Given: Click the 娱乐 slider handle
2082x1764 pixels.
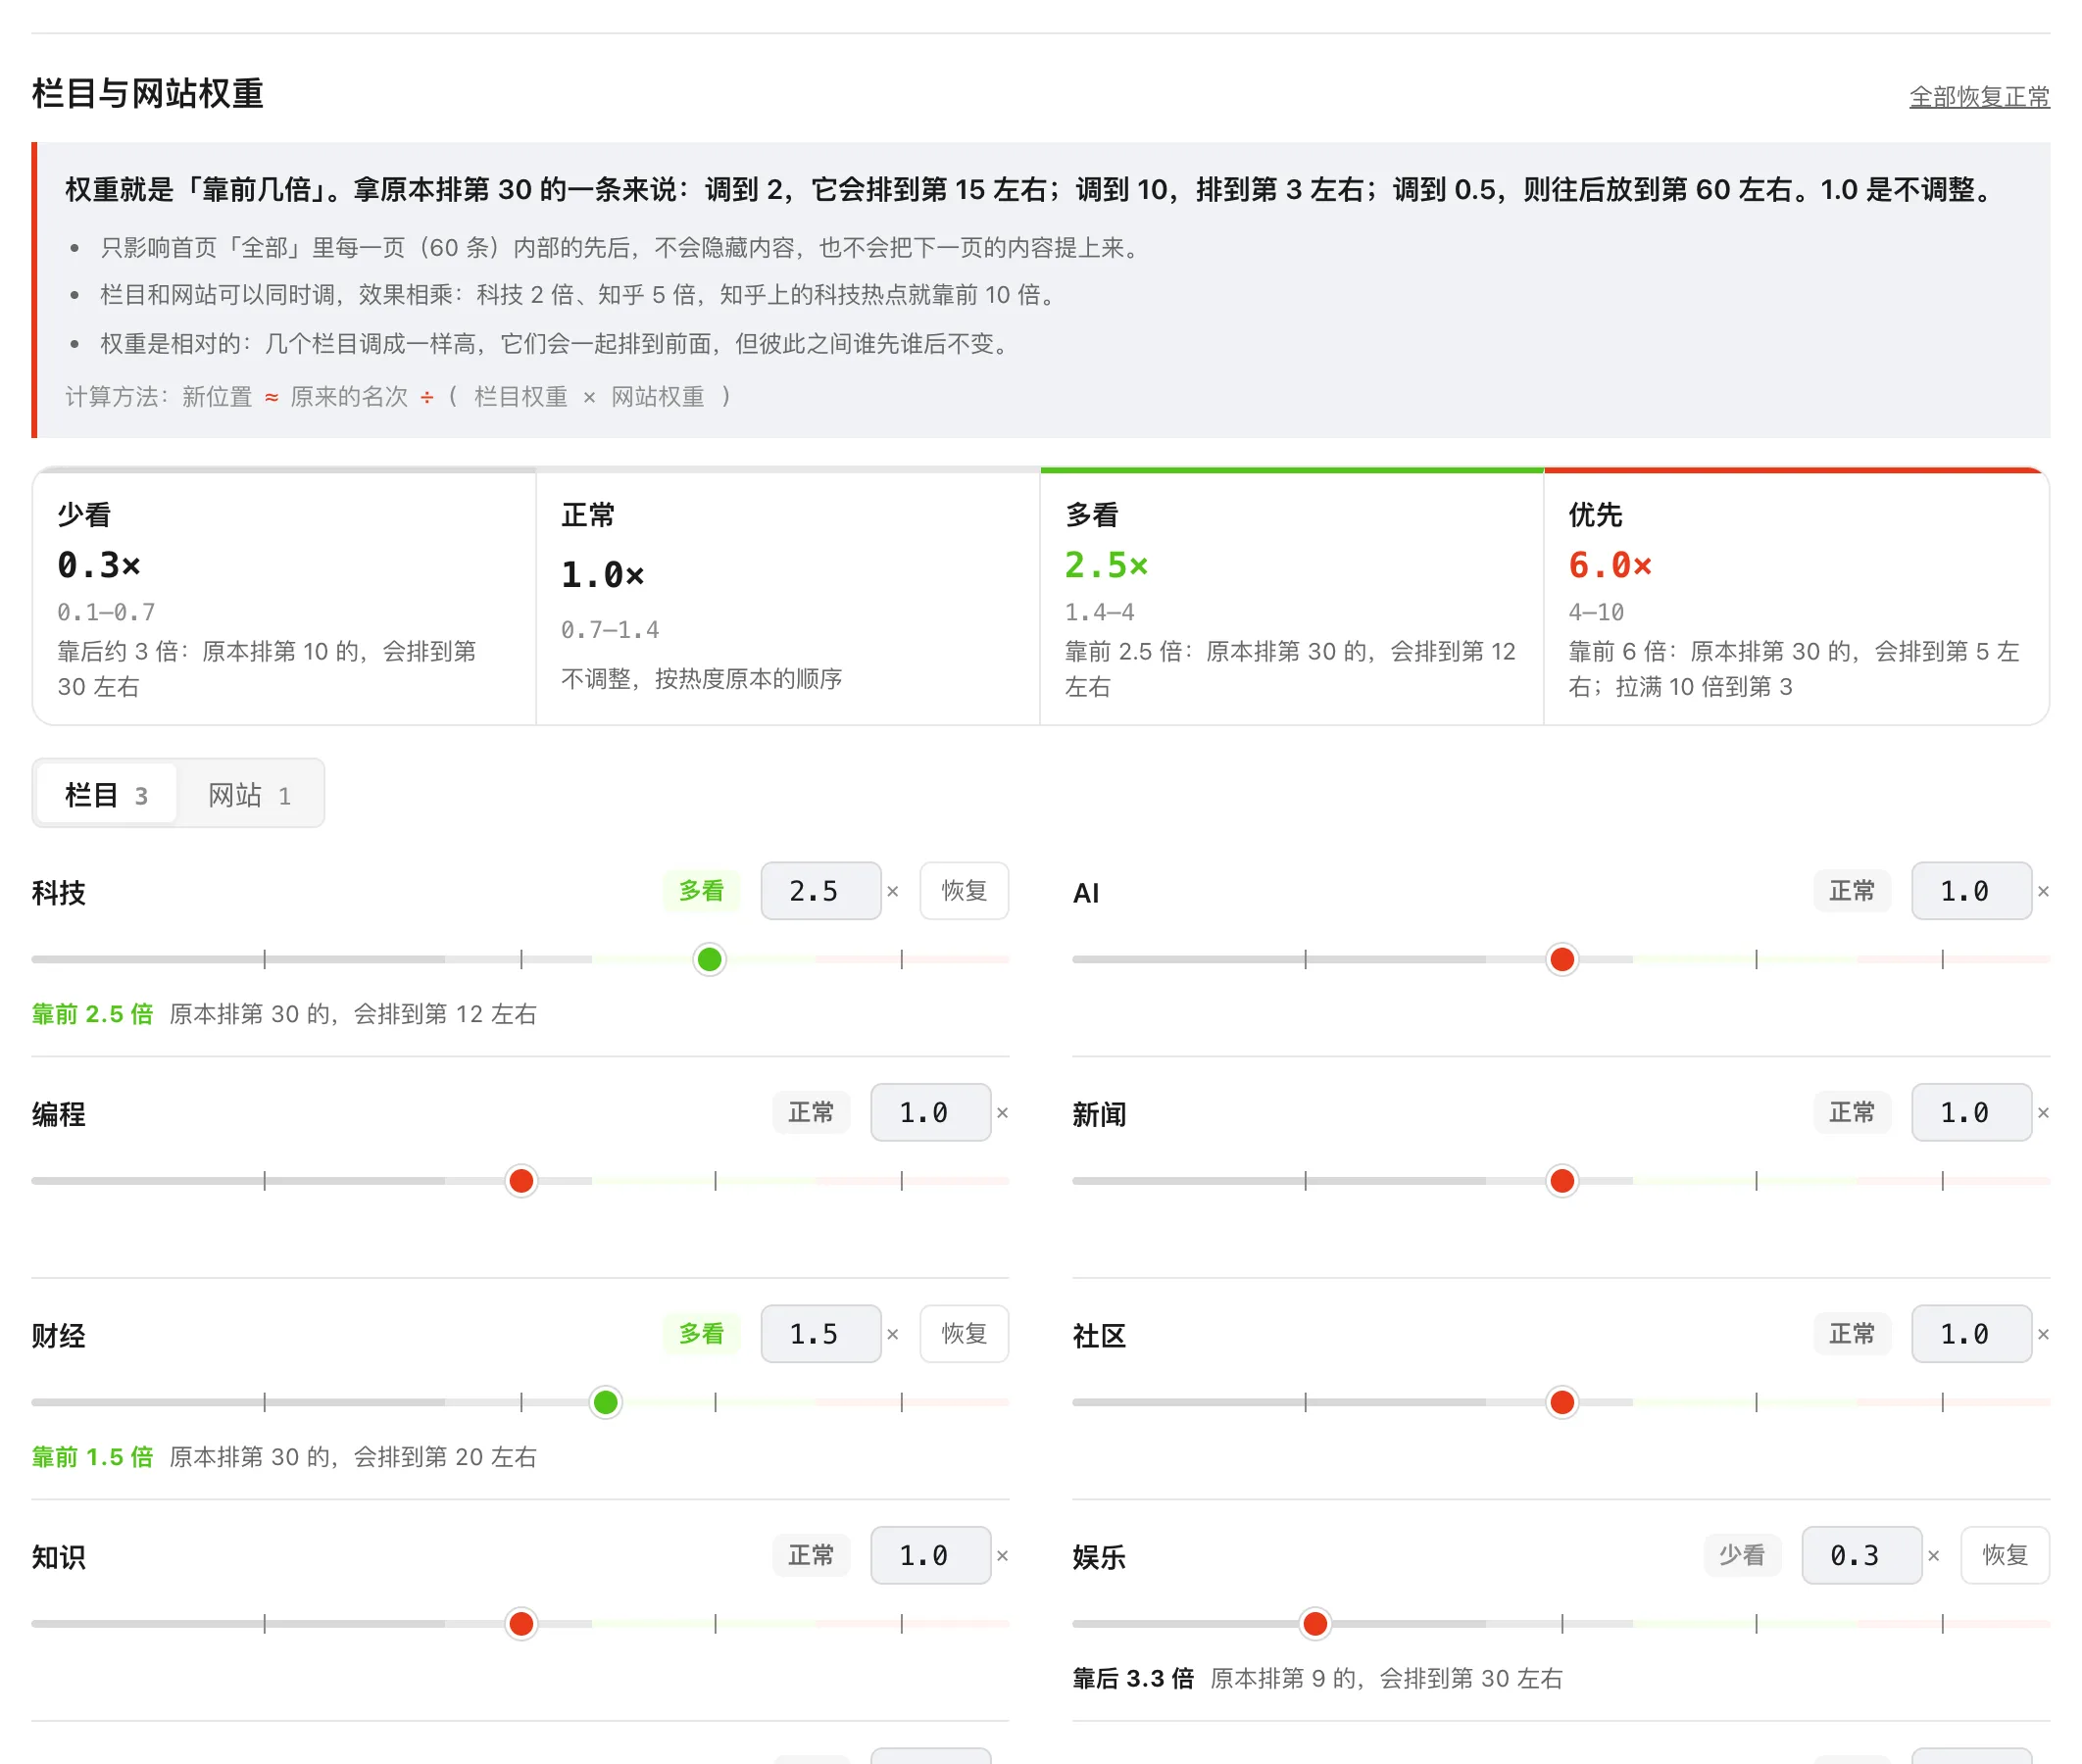Looking at the screenshot, I should 1315,1623.
